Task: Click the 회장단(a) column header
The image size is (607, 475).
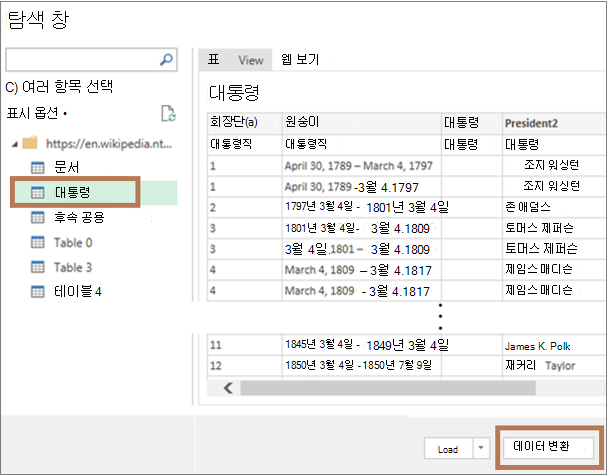Action: [245, 123]
